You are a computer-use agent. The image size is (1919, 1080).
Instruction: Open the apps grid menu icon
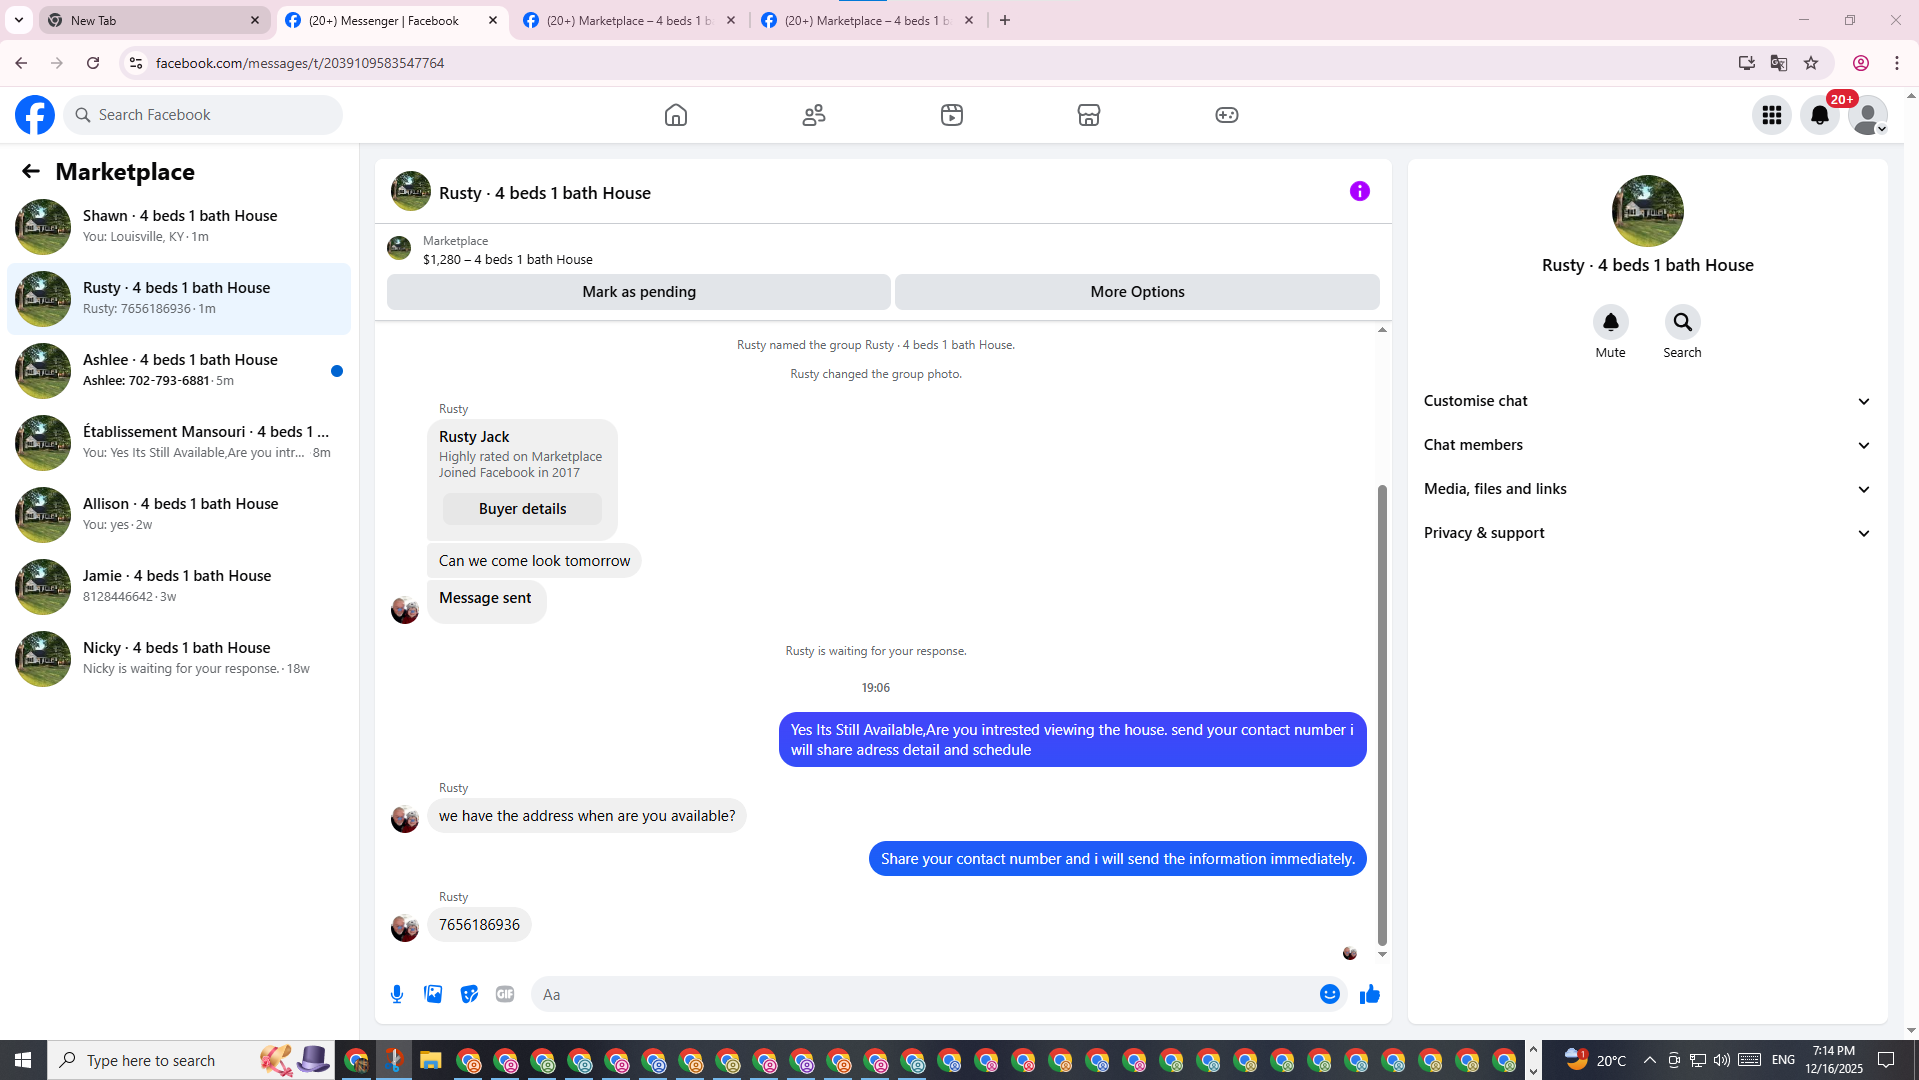(1772, 115)
